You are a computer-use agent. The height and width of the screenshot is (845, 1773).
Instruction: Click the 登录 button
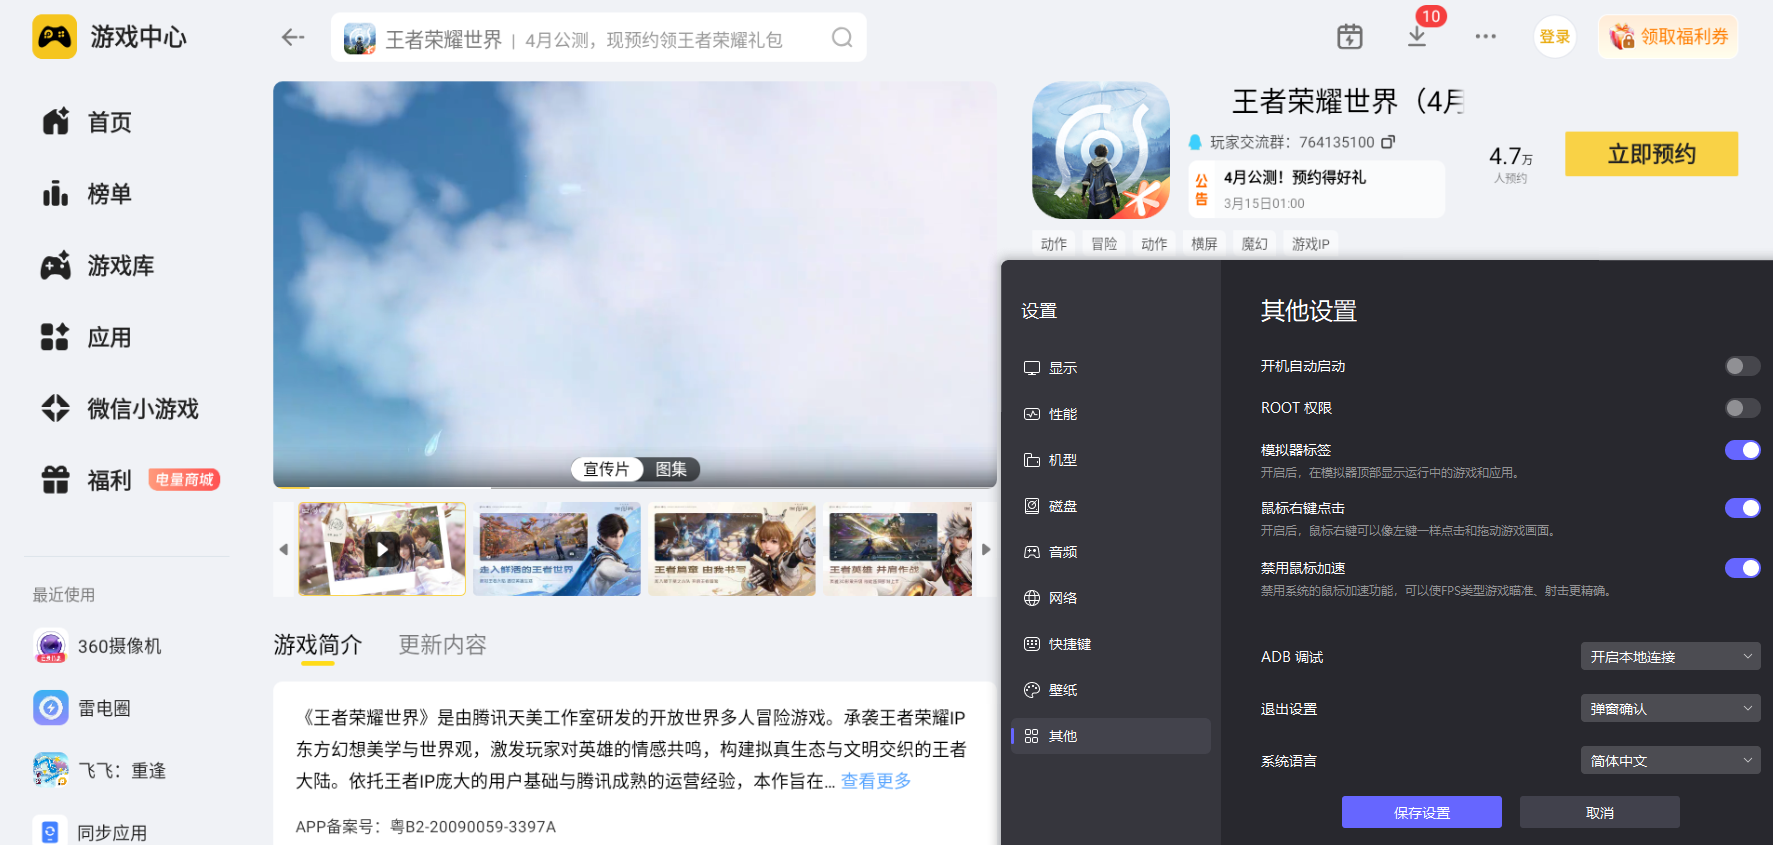pos(1555,37)
